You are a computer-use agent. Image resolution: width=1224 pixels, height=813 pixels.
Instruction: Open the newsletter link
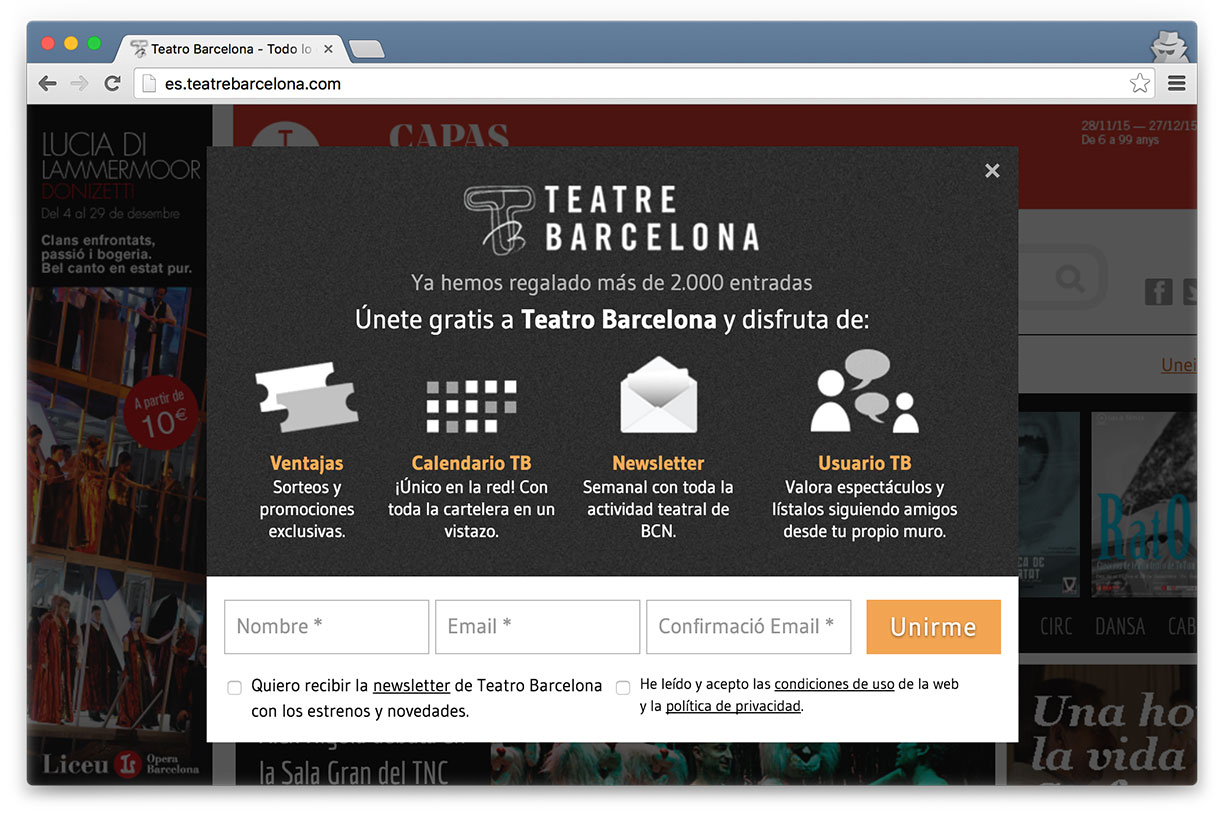(411, 686)
